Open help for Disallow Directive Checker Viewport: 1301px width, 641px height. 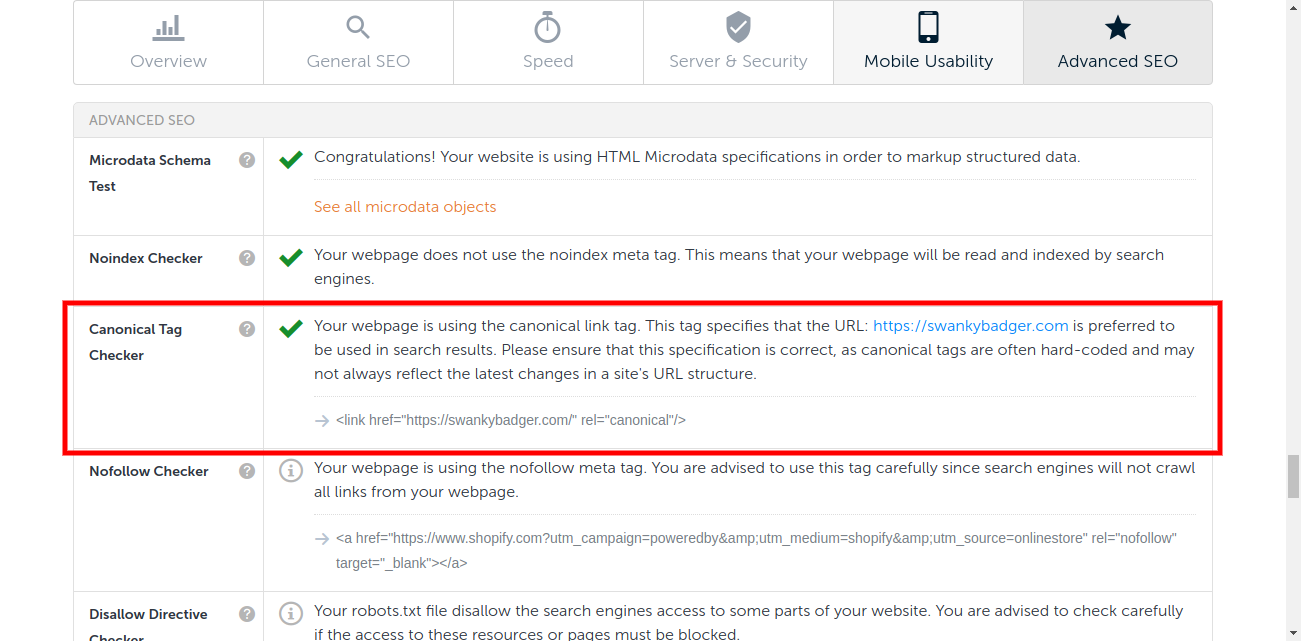pyautogui.click(x=247, y=614)
